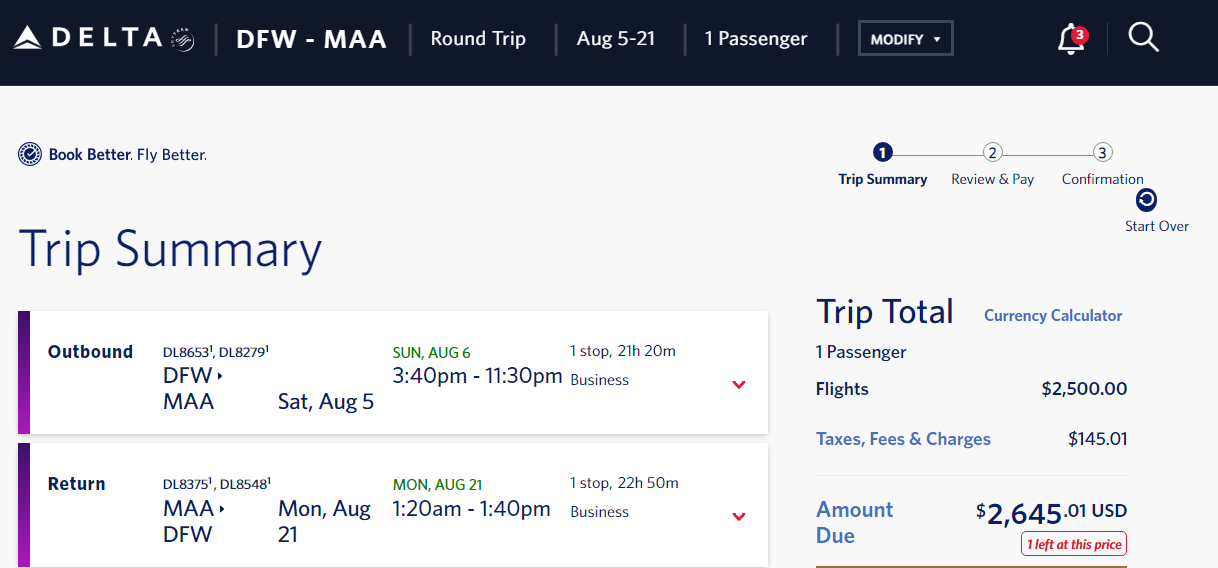The image size is (1218, 568).
Task: Click step 1 Trip Summary circle
Action: point(882,153)
